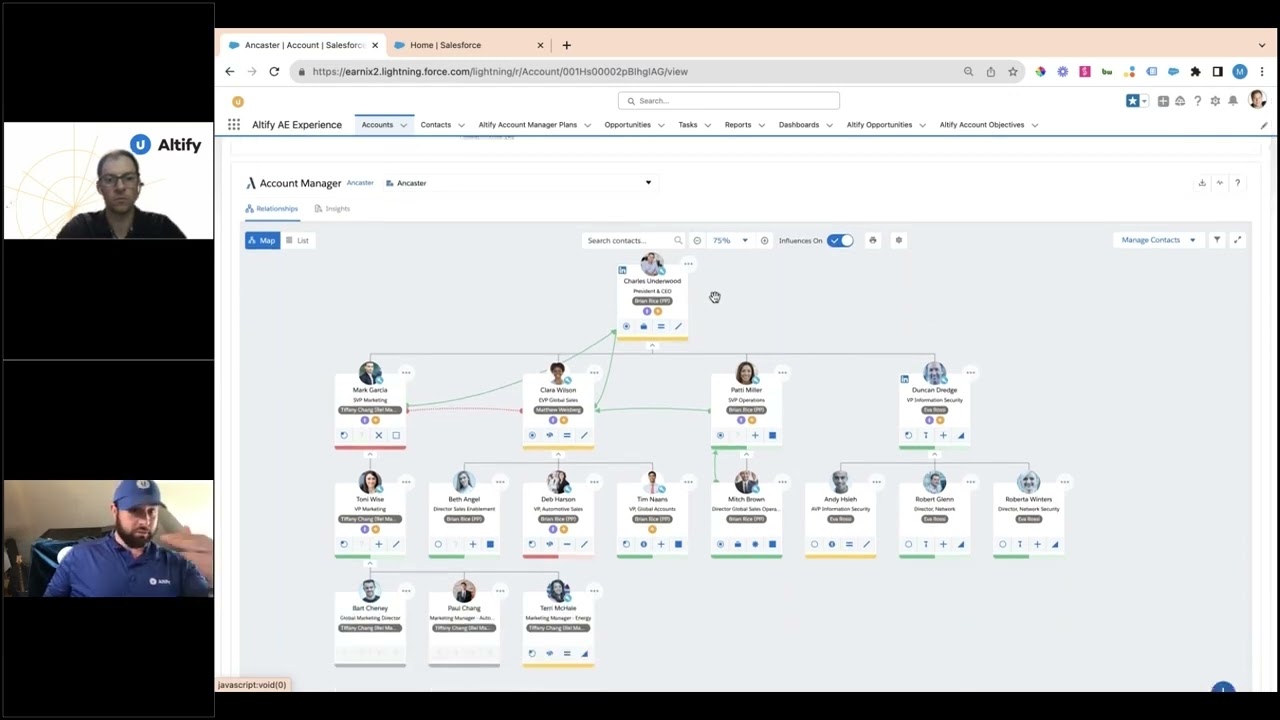Click Charles Underwood's LinkedIn icon
Image resolution: width=1280 pixels, height=720 pixels.
622,270
